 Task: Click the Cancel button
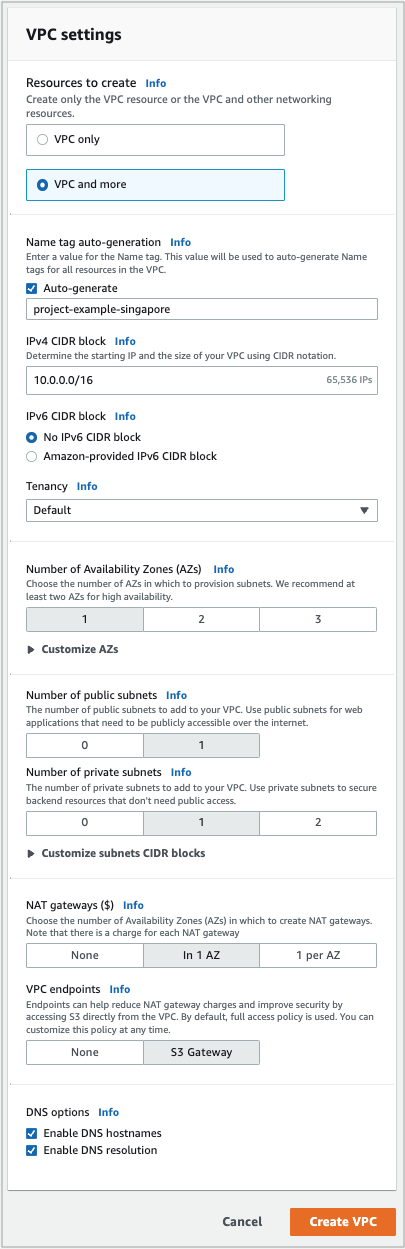click(242, 1222)
